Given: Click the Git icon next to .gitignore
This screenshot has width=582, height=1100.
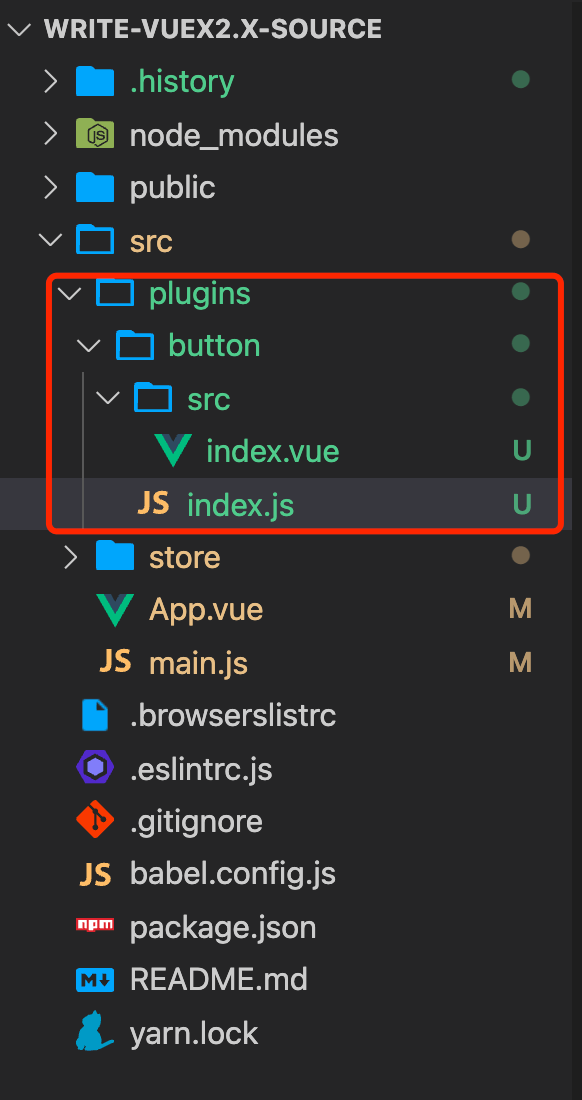Looking at the screenshot, I should tap(94, 820).
